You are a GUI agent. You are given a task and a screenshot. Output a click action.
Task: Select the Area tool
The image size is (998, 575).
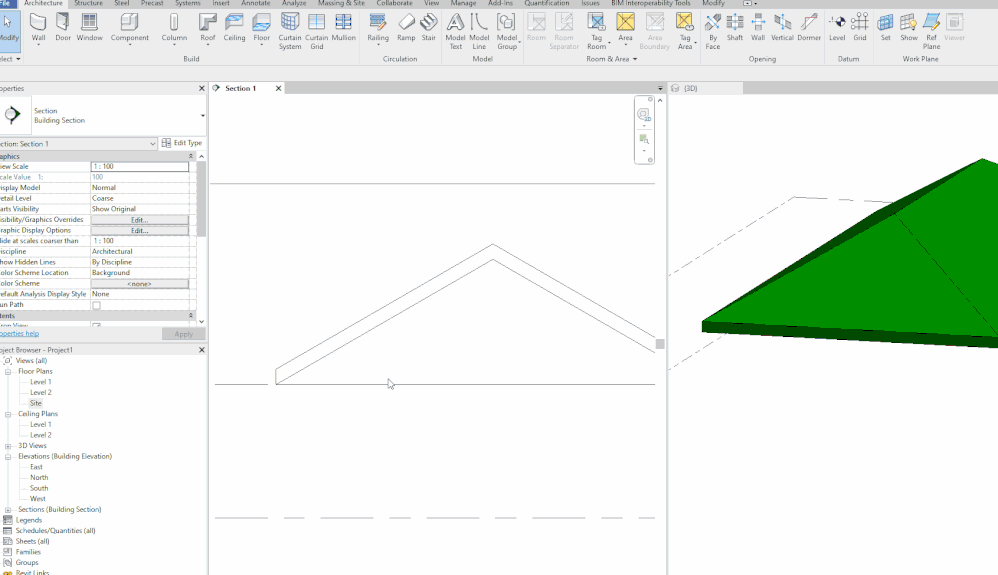click(626, 28)
